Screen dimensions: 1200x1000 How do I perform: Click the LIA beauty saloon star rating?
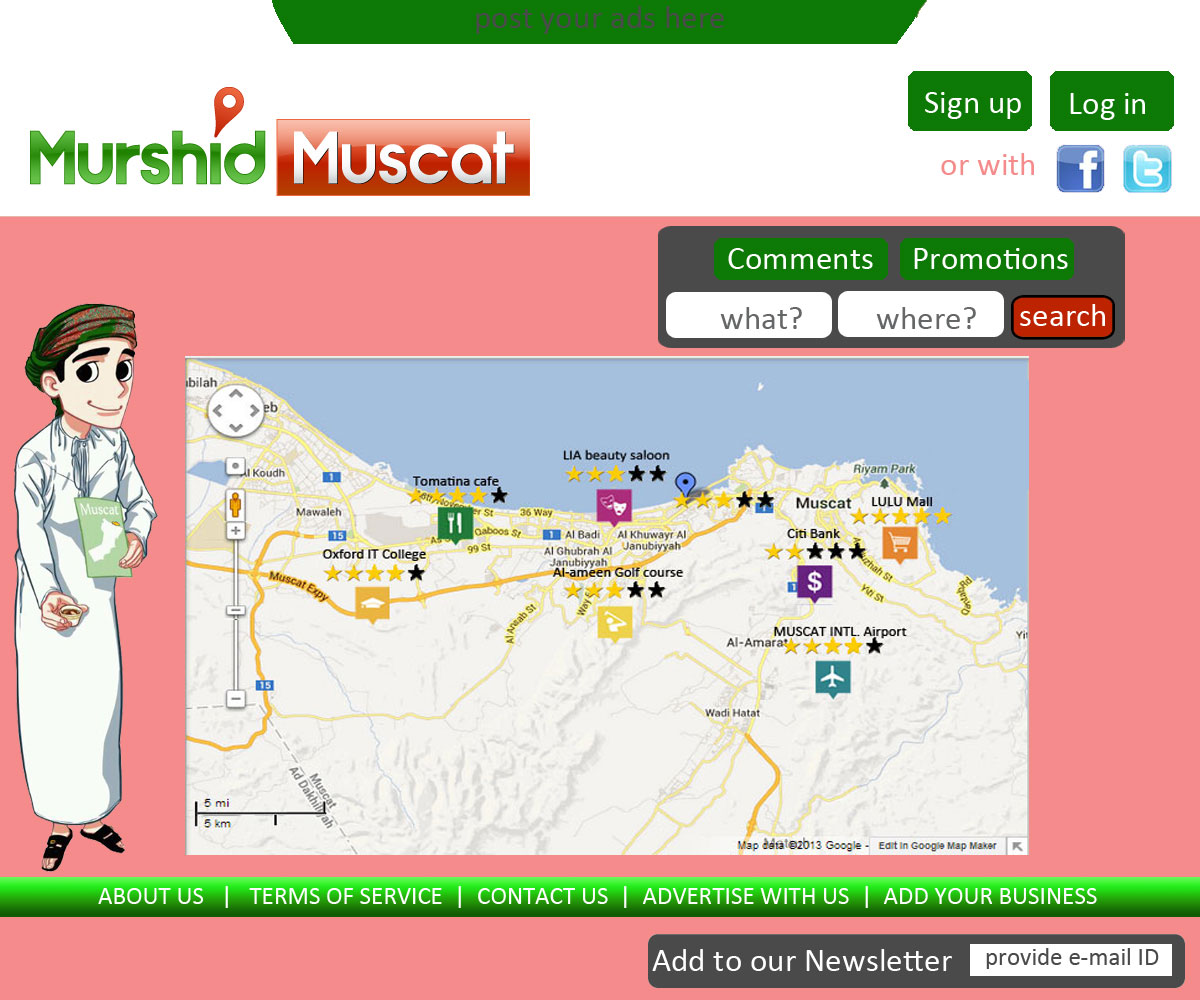(615, 473)
